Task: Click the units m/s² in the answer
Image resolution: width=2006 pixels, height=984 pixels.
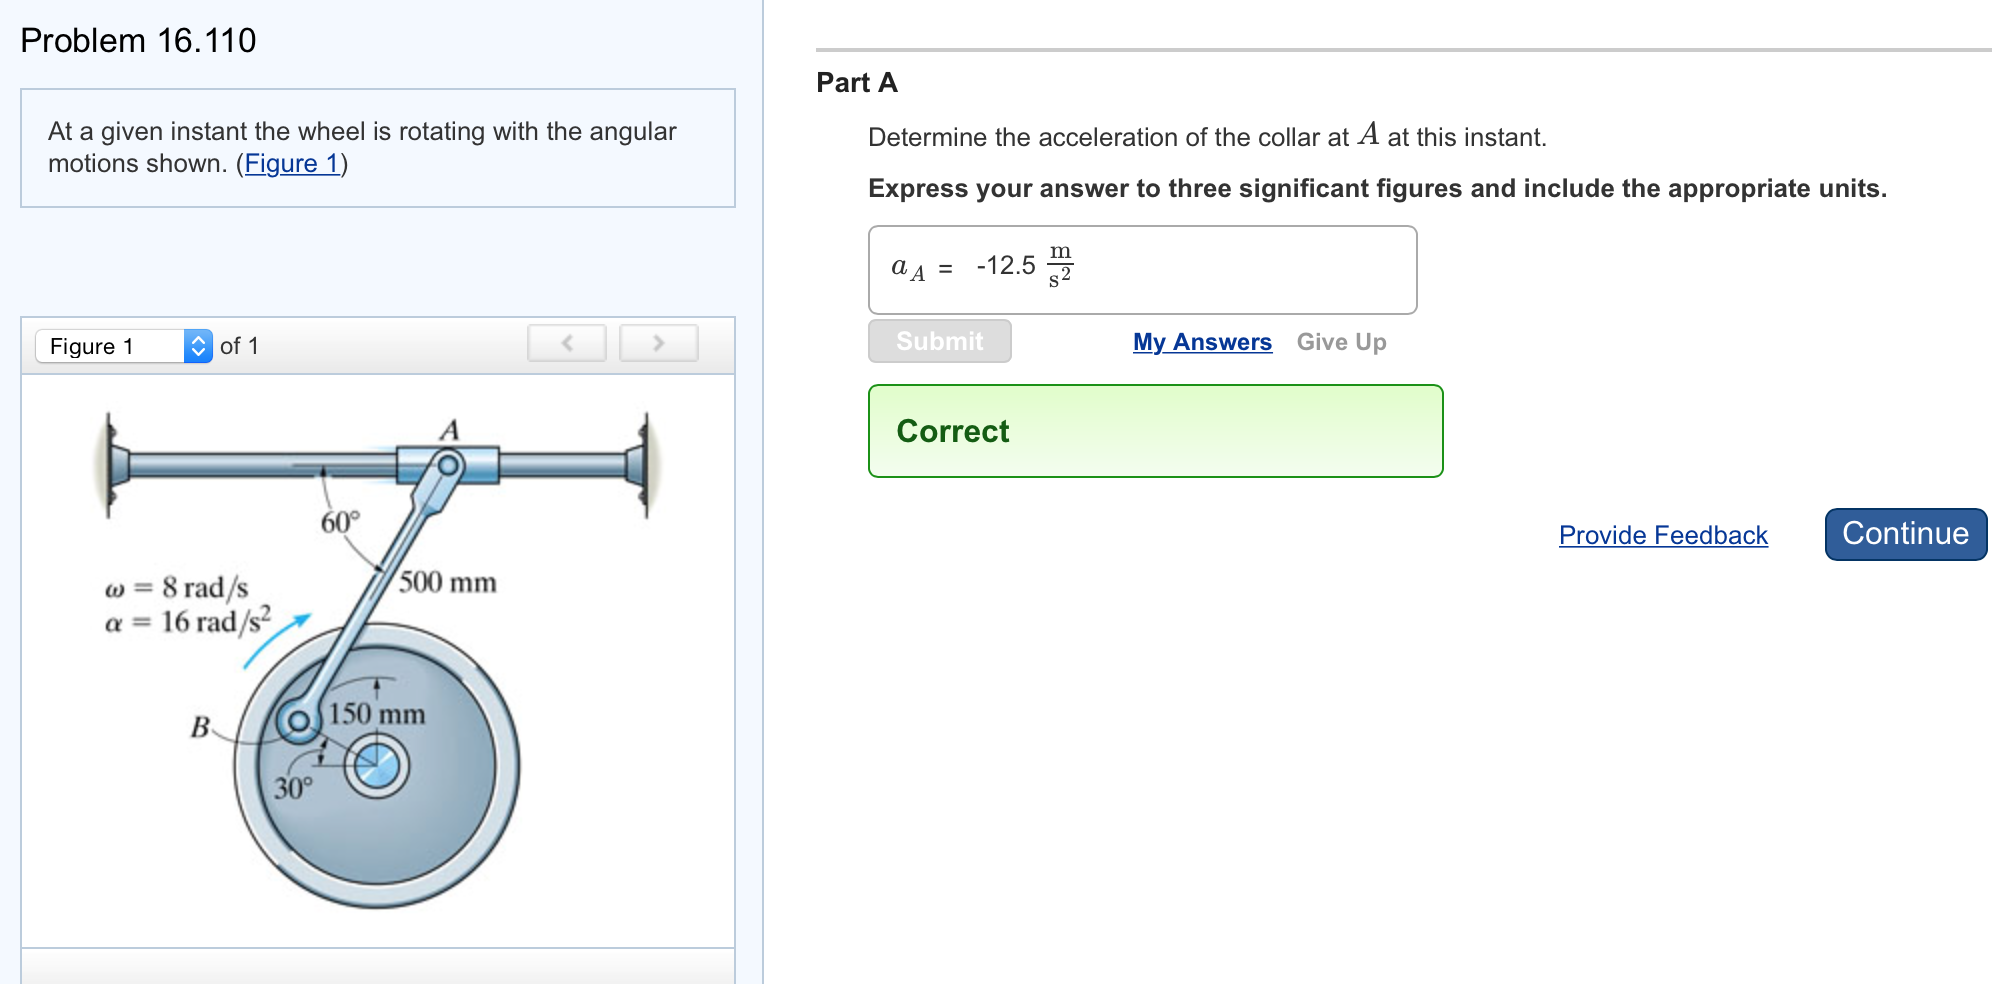Action: coord(1060,268)
